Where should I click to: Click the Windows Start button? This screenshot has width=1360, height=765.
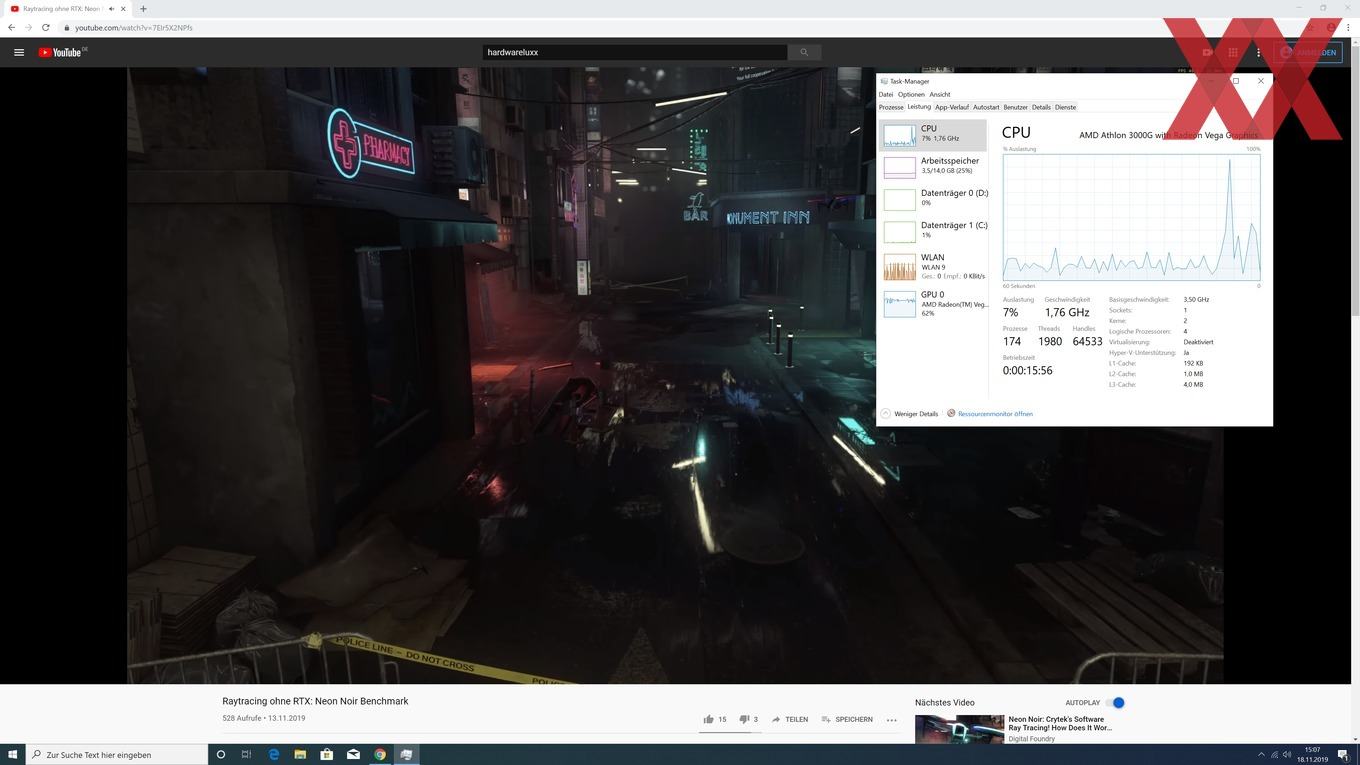coord(13,754)
